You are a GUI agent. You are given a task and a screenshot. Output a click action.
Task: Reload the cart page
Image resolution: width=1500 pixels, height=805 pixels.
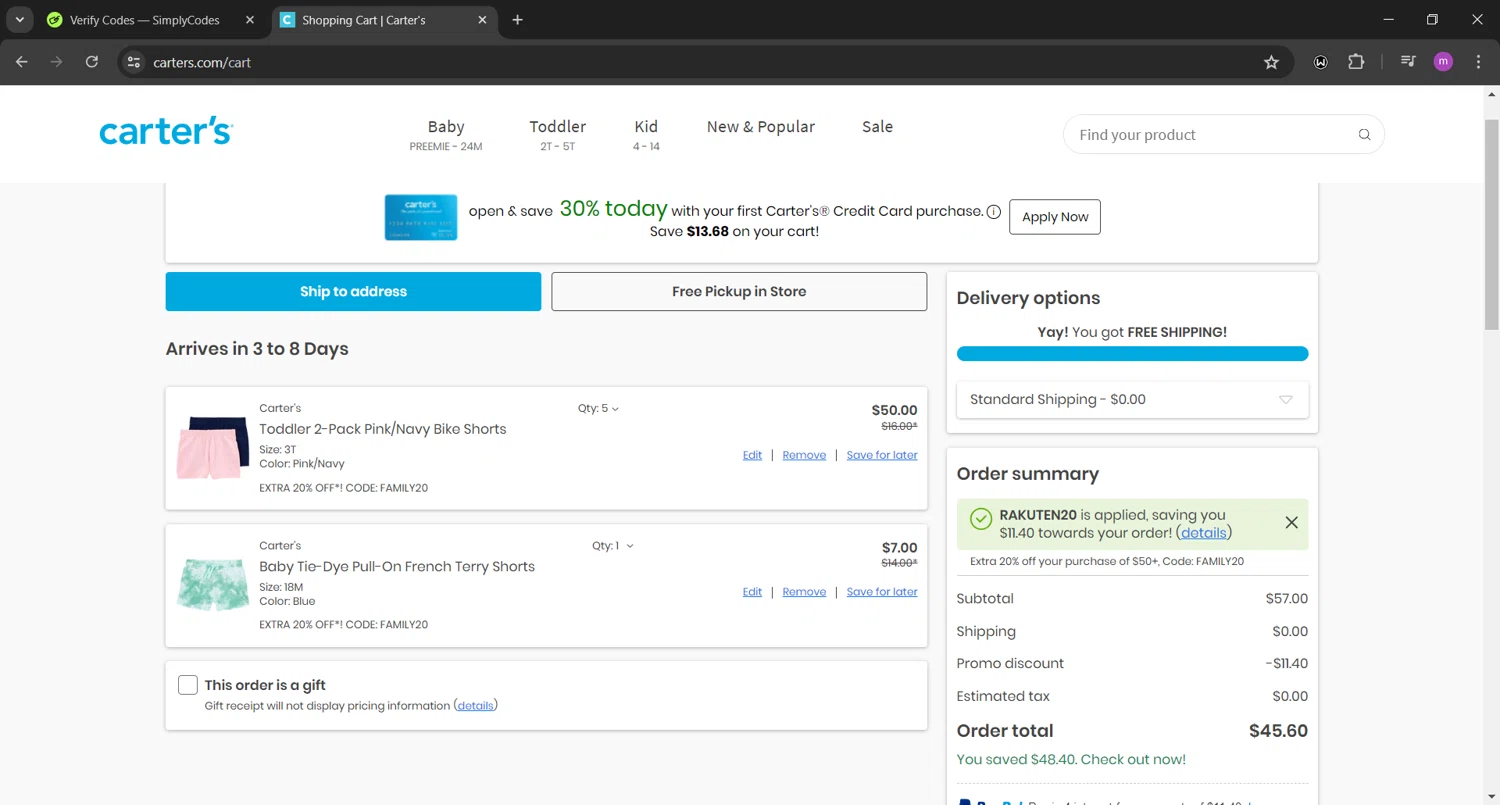click(x=92, y=62)
